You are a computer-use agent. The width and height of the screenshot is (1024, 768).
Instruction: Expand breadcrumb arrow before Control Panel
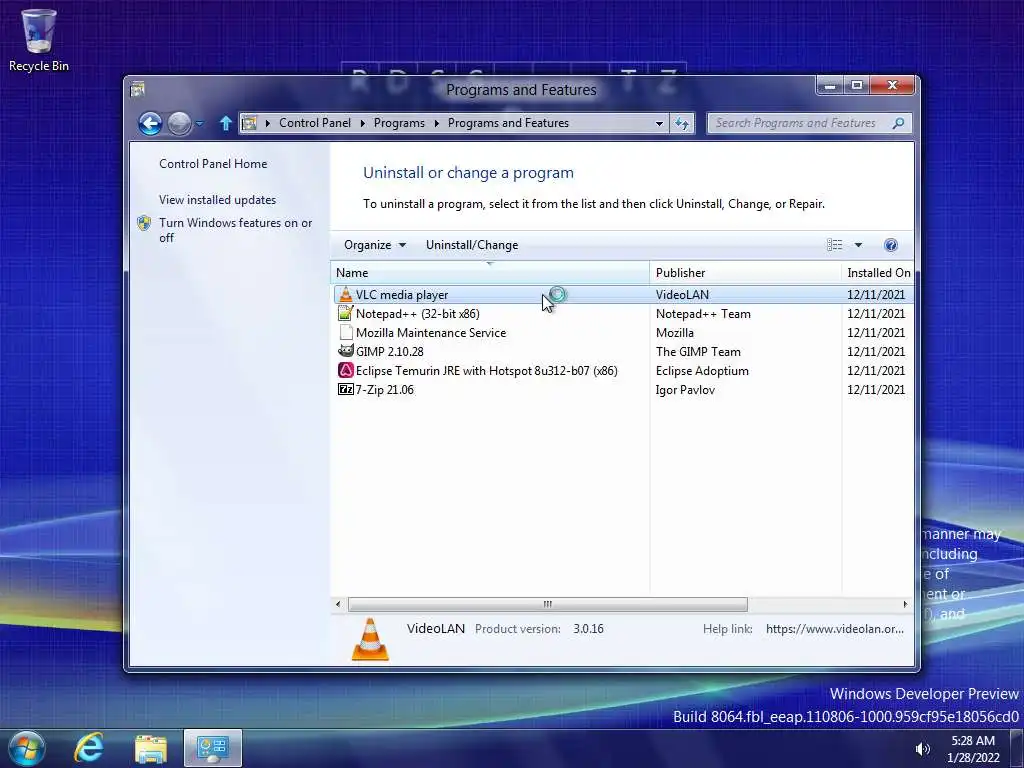[x=267, y=123]
